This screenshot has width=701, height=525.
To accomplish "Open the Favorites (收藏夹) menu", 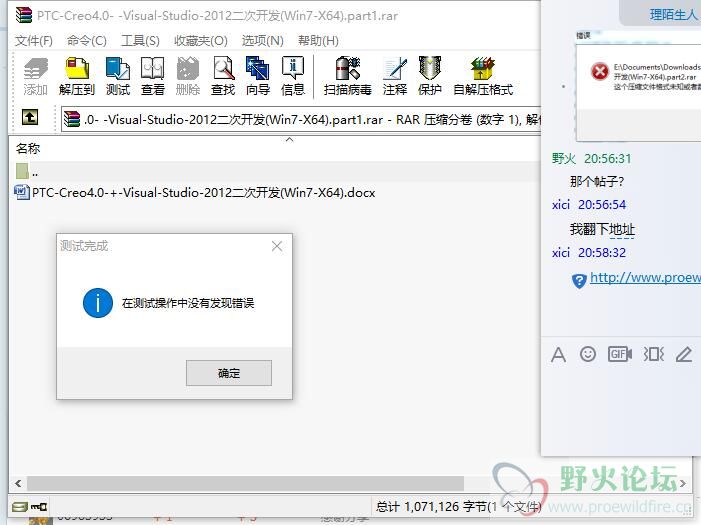I will (201, 41).
